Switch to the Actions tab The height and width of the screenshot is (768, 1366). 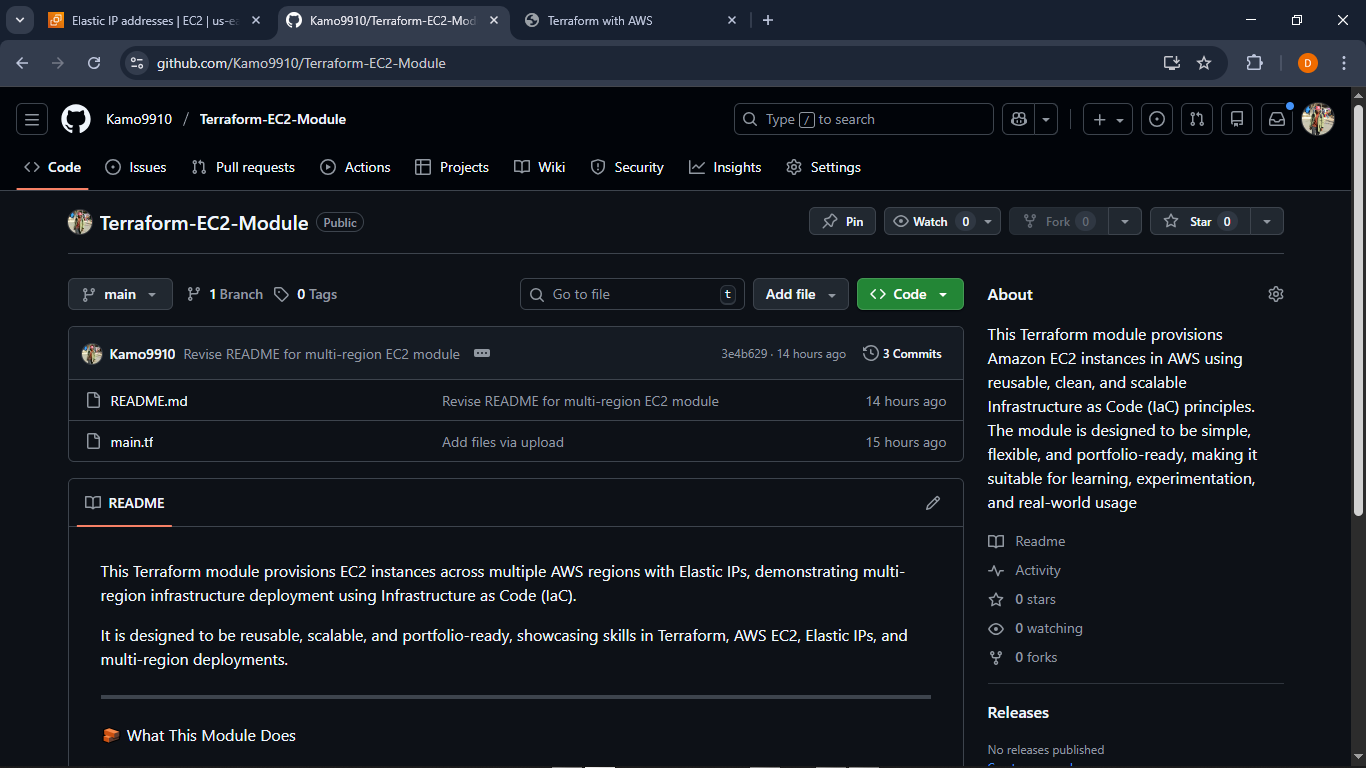click(x=355, y=167)
